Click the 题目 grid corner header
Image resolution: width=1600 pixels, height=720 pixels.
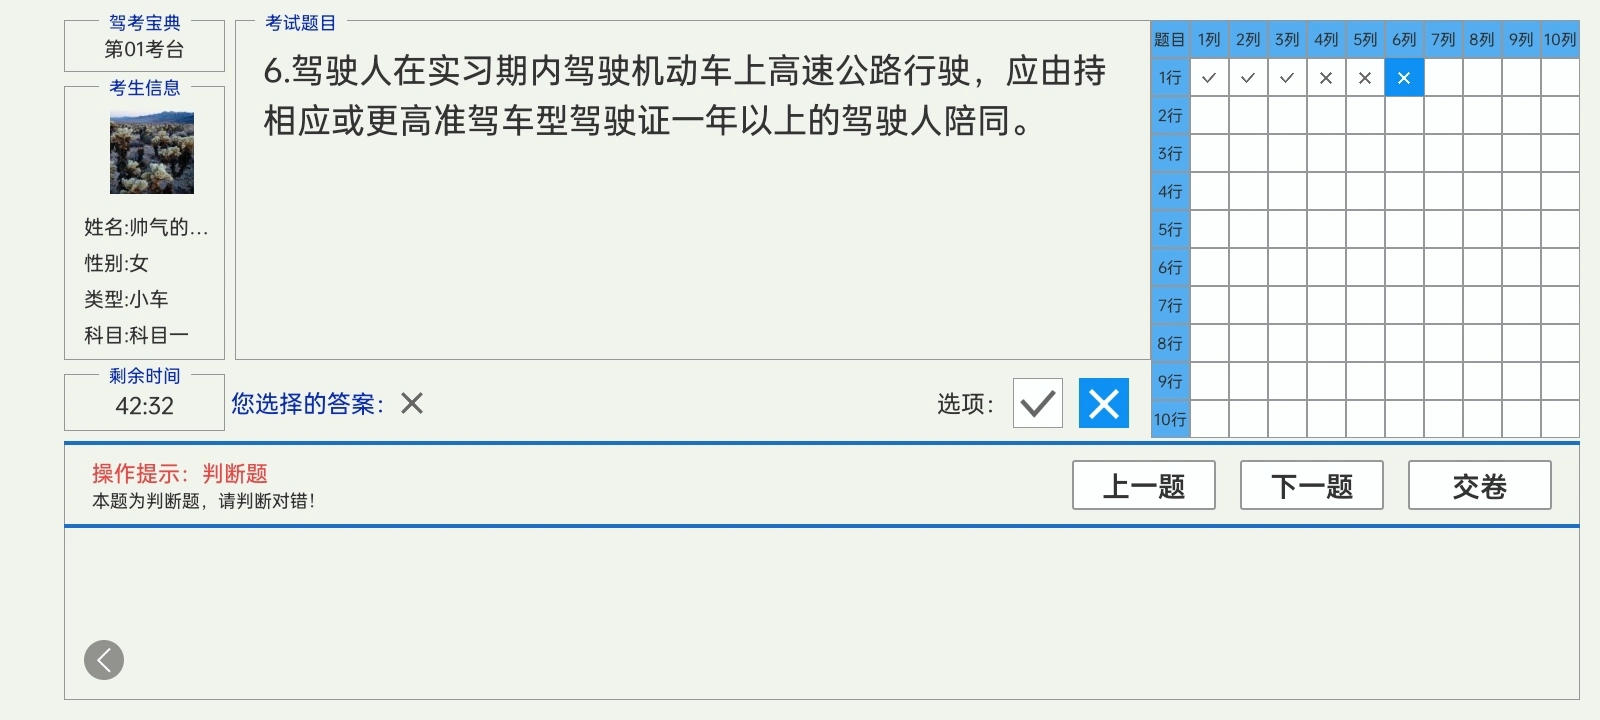[x=1170, y=40]
